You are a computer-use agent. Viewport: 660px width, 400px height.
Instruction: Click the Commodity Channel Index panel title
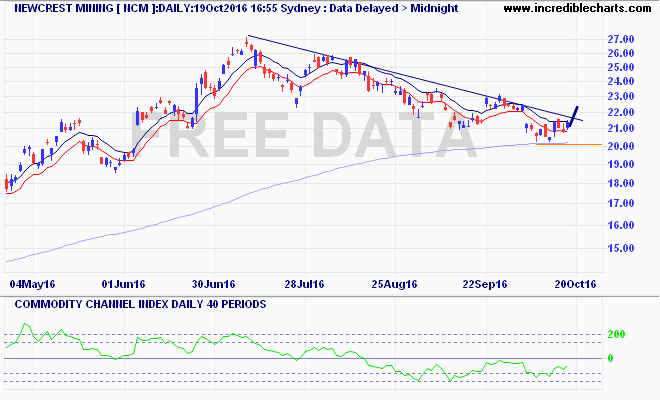point(136,303)
